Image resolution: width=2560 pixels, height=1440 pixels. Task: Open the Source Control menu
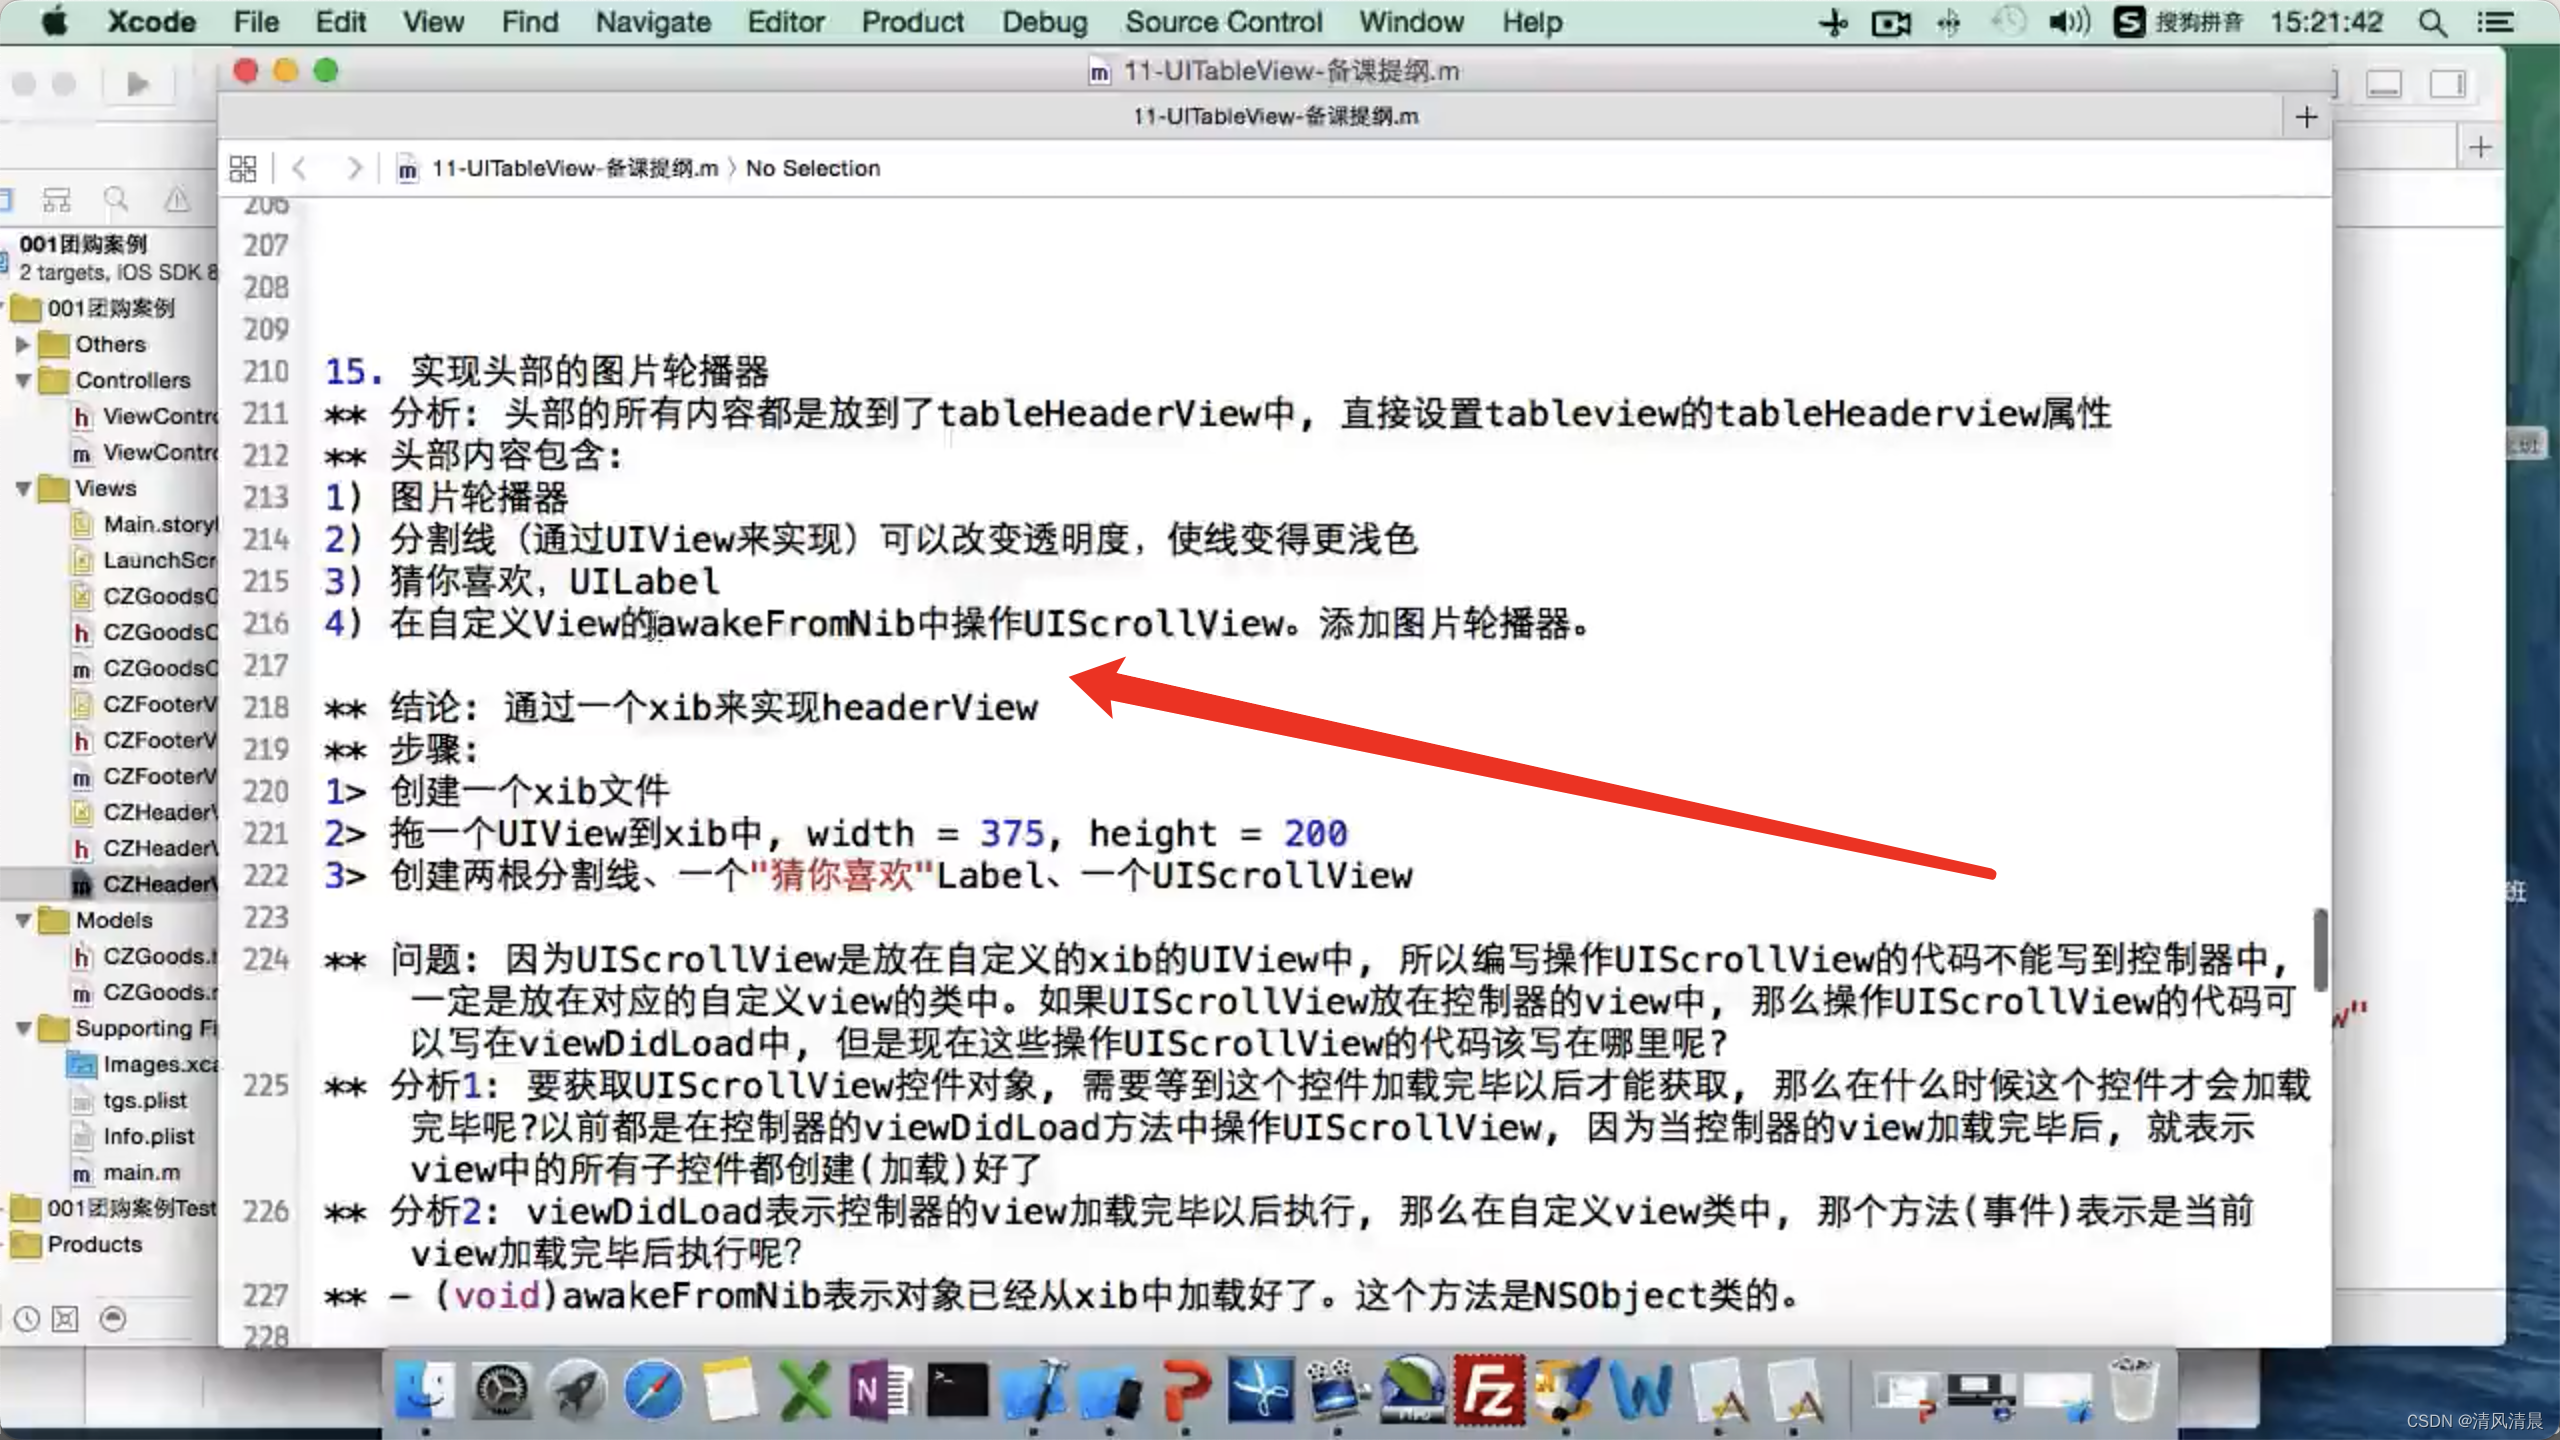point(1224,22)
